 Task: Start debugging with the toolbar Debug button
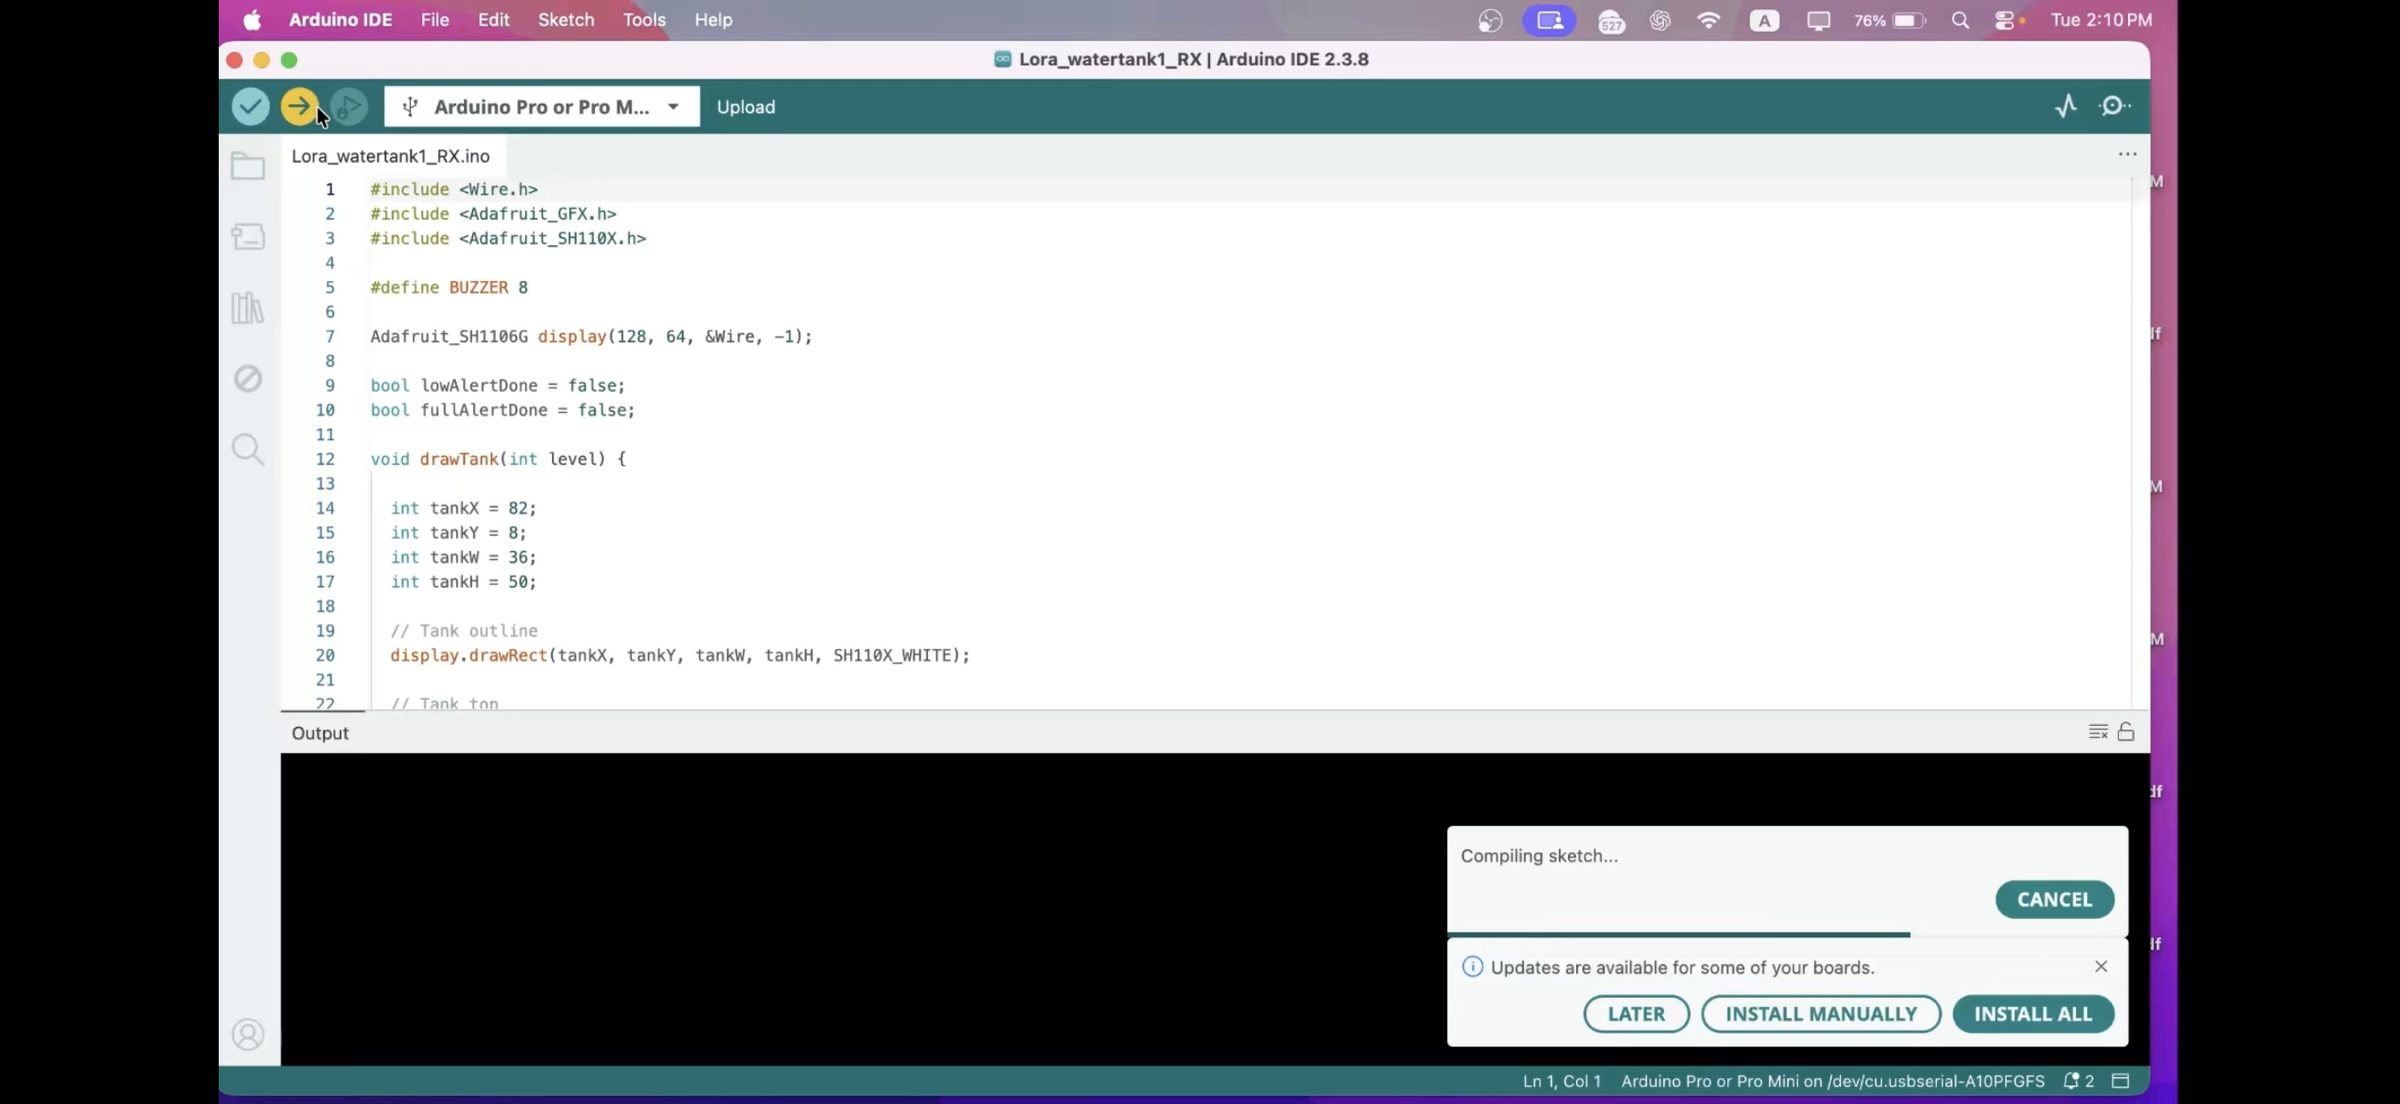coord(349,107)
